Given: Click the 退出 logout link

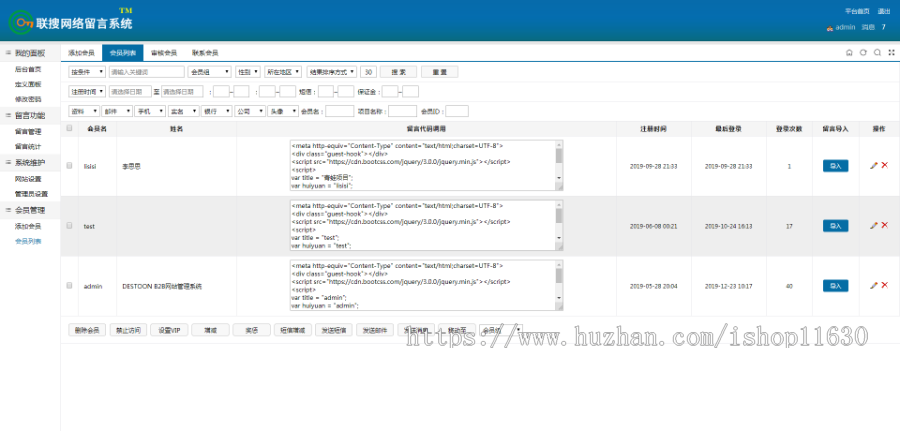Looking at the screenshot, I should 884,11.
